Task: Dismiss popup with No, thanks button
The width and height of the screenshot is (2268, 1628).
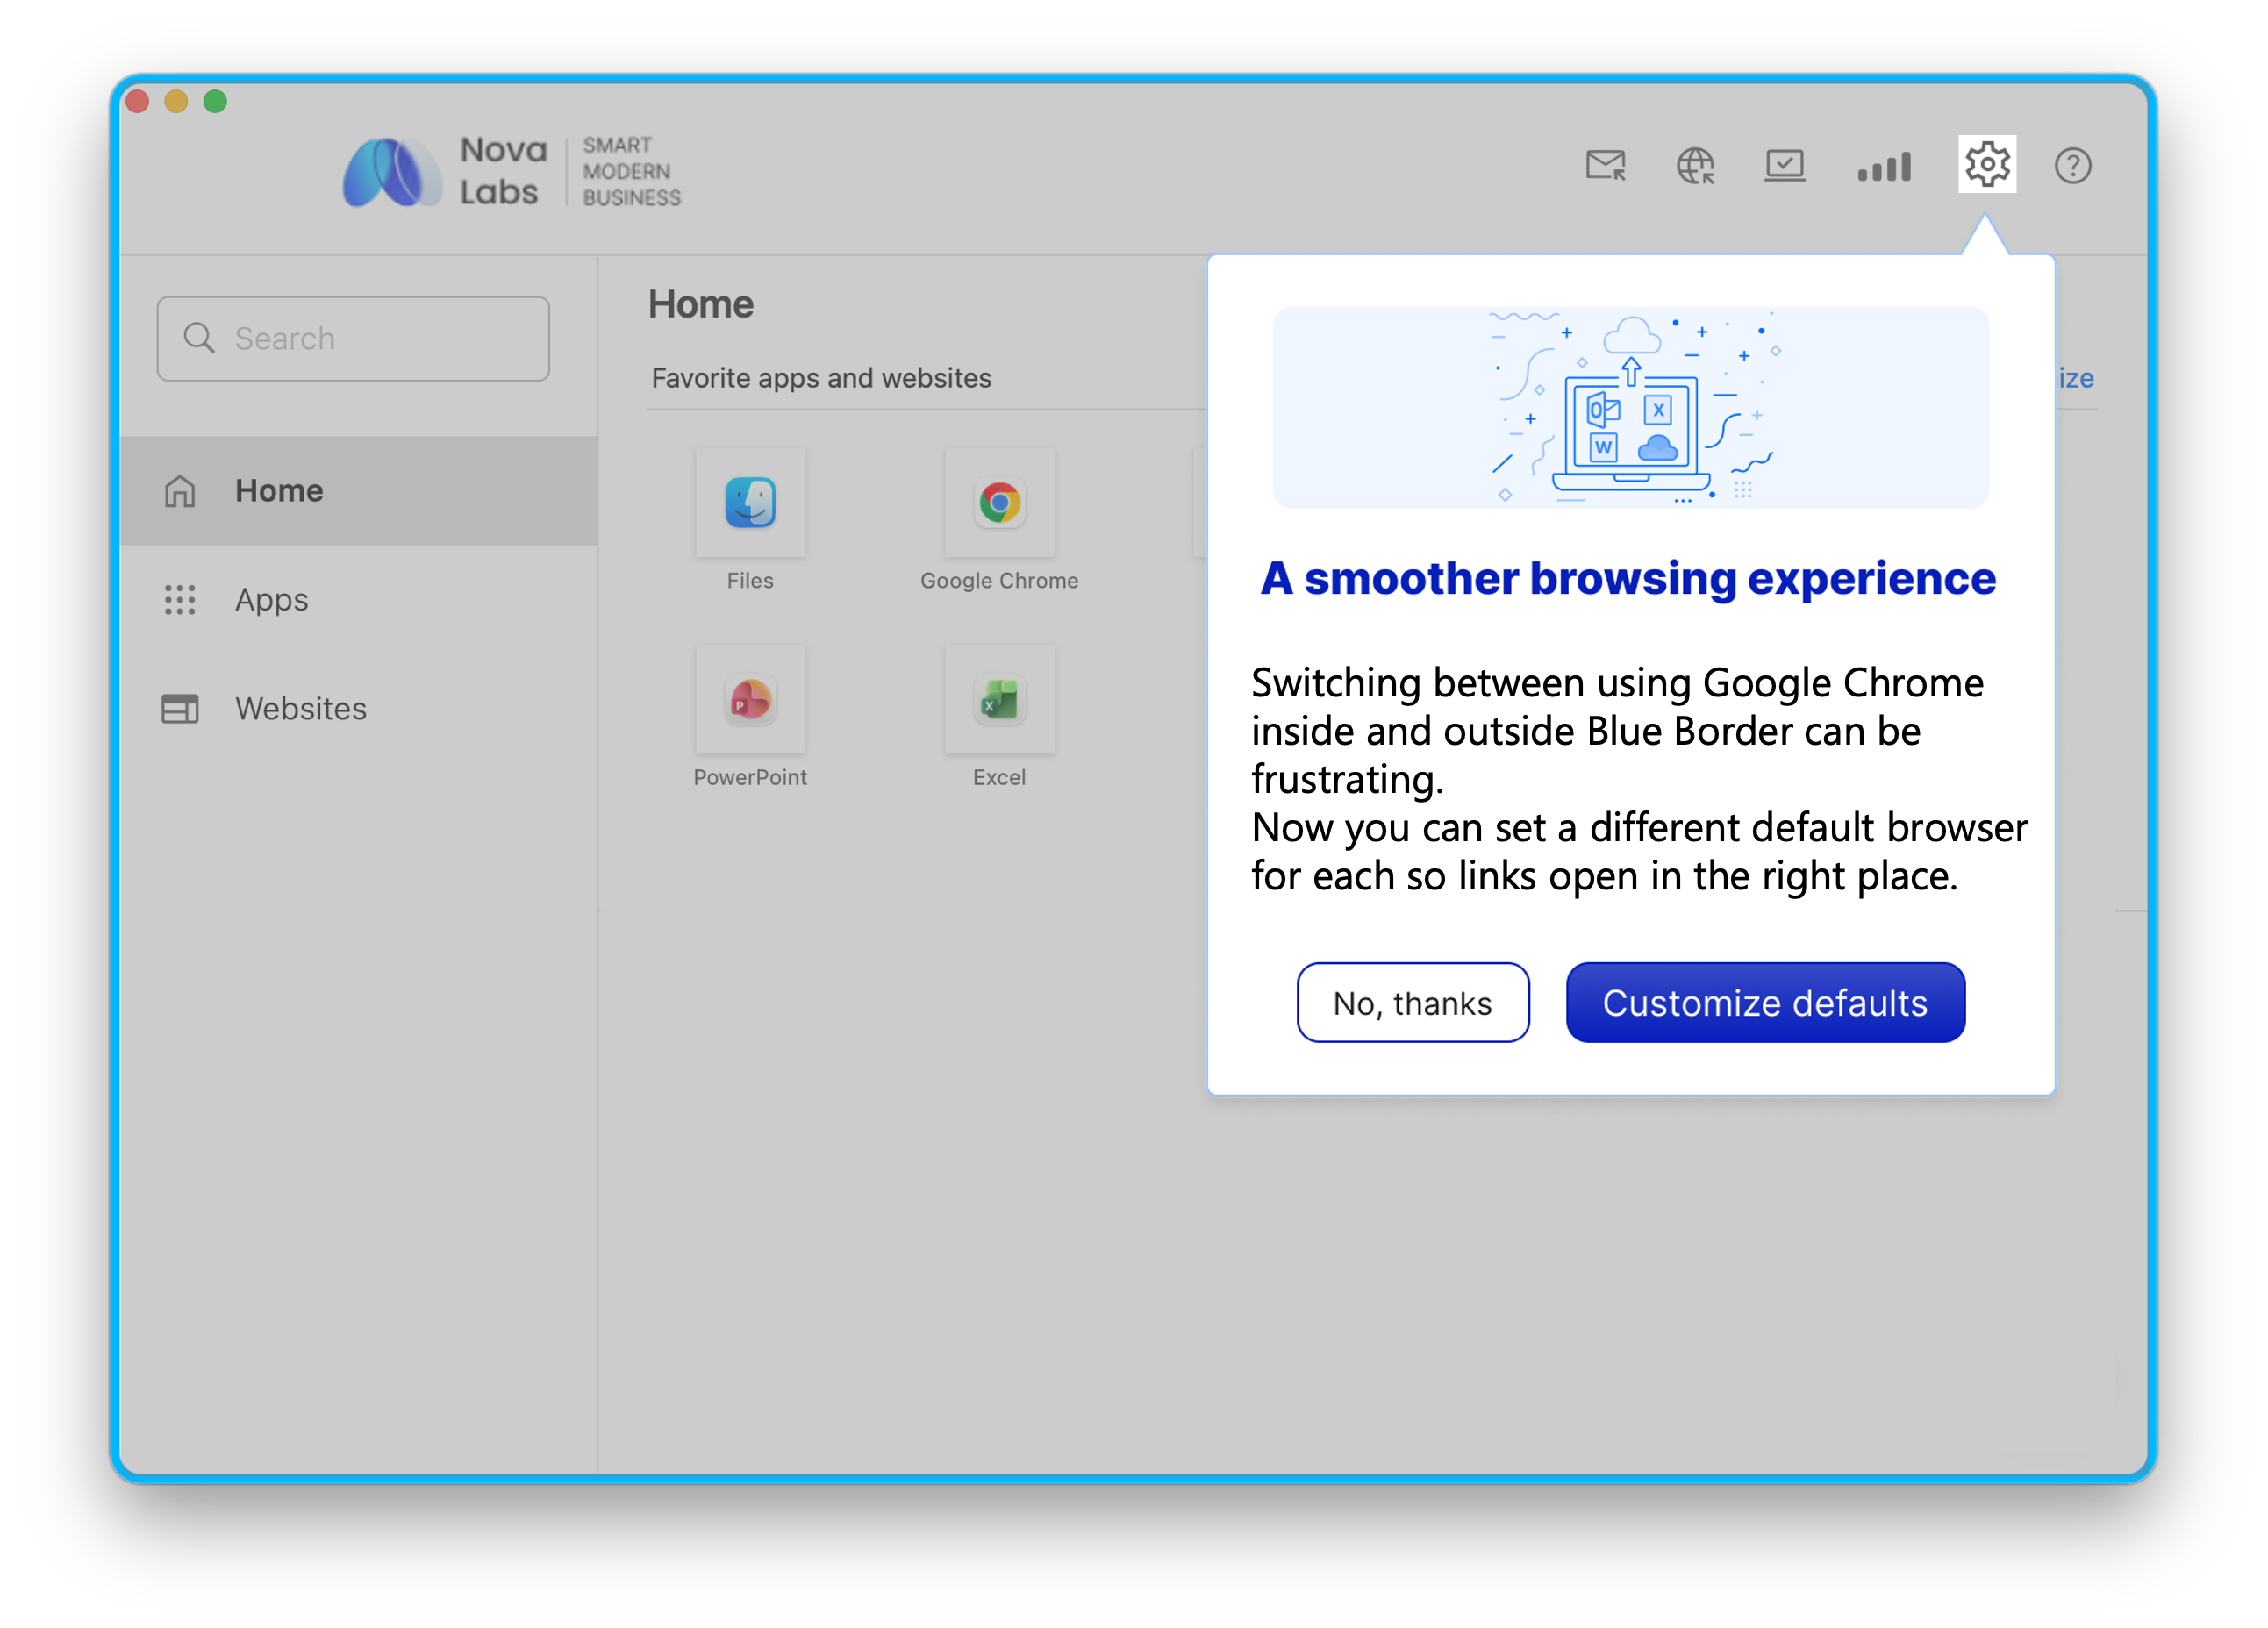Action: click(x=1412, y=1002)
